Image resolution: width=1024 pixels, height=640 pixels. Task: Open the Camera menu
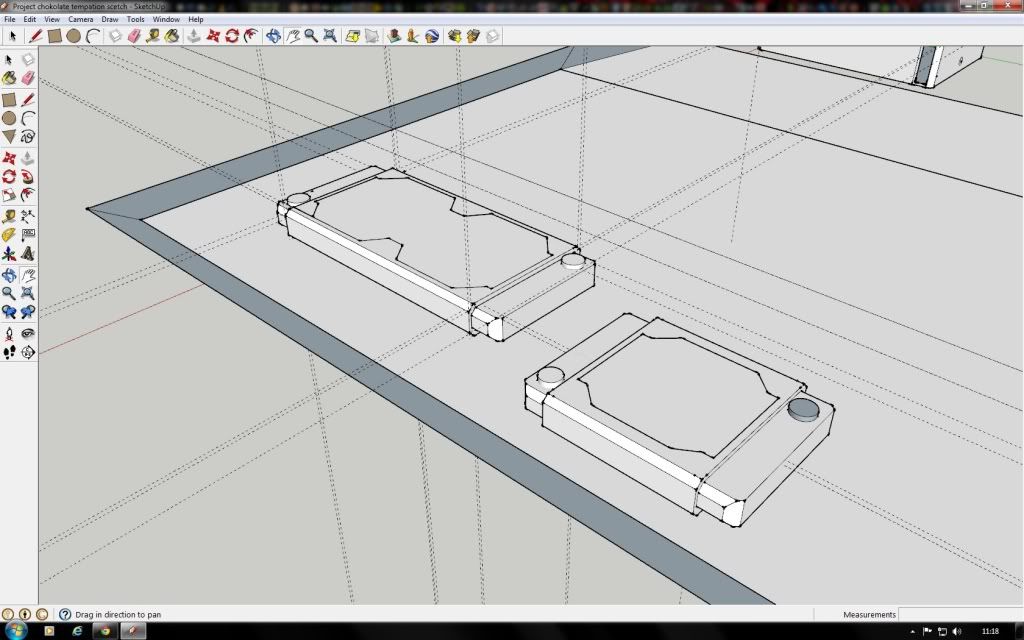[x=80, y=20]
